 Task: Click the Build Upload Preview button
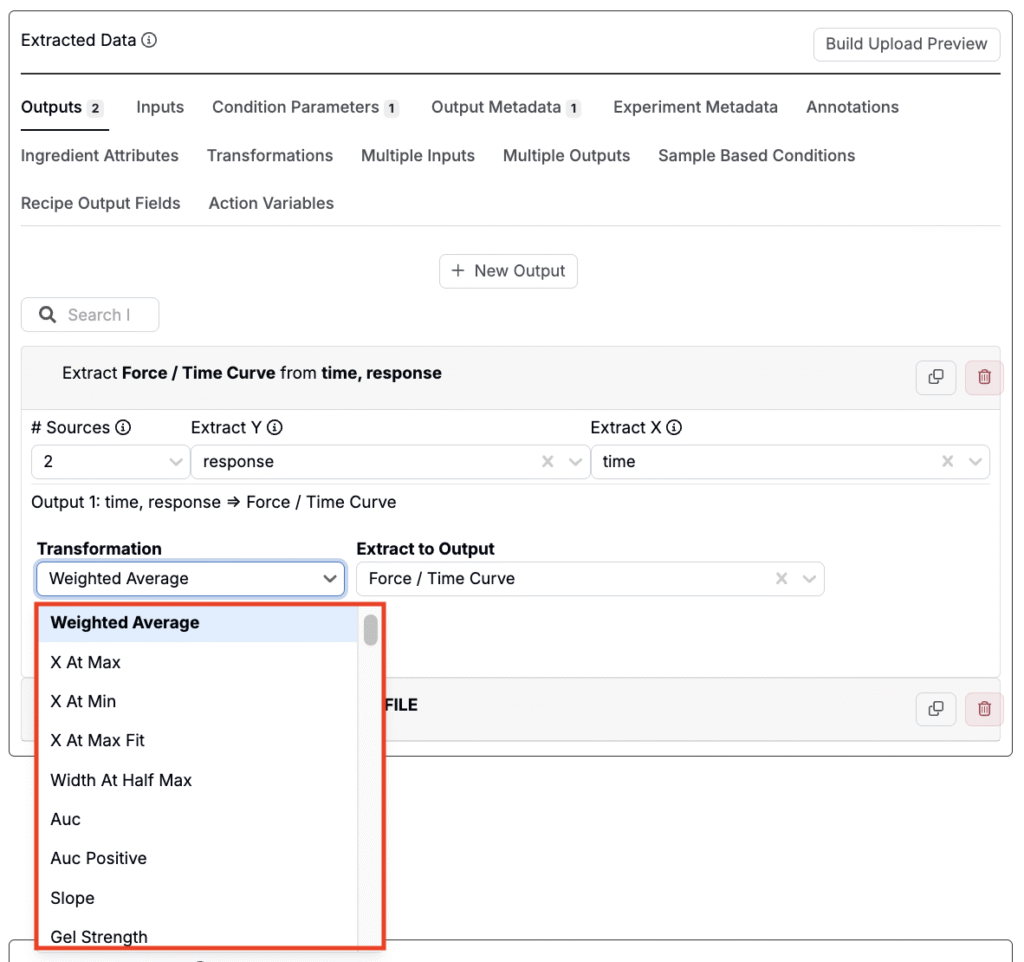906,44
